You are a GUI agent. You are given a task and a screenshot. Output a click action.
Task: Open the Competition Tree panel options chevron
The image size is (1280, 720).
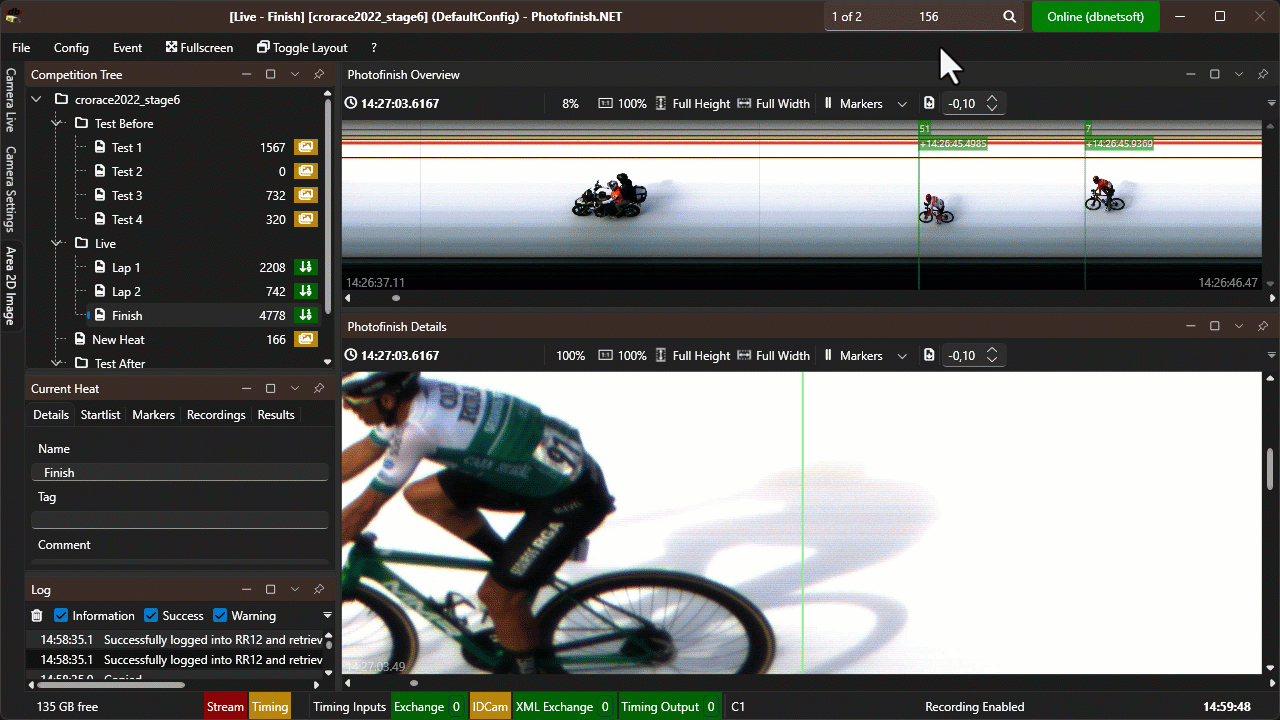(295, 75)
